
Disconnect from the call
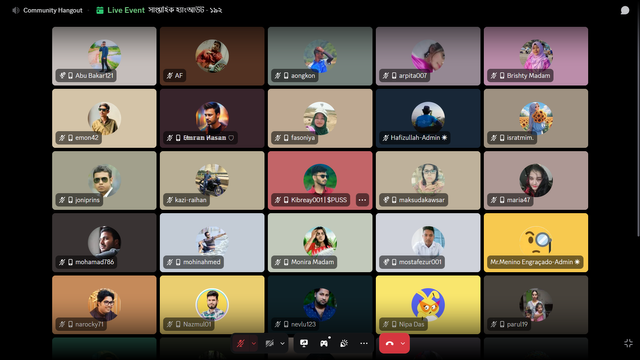pyautogui.click(x=389, y=344)
